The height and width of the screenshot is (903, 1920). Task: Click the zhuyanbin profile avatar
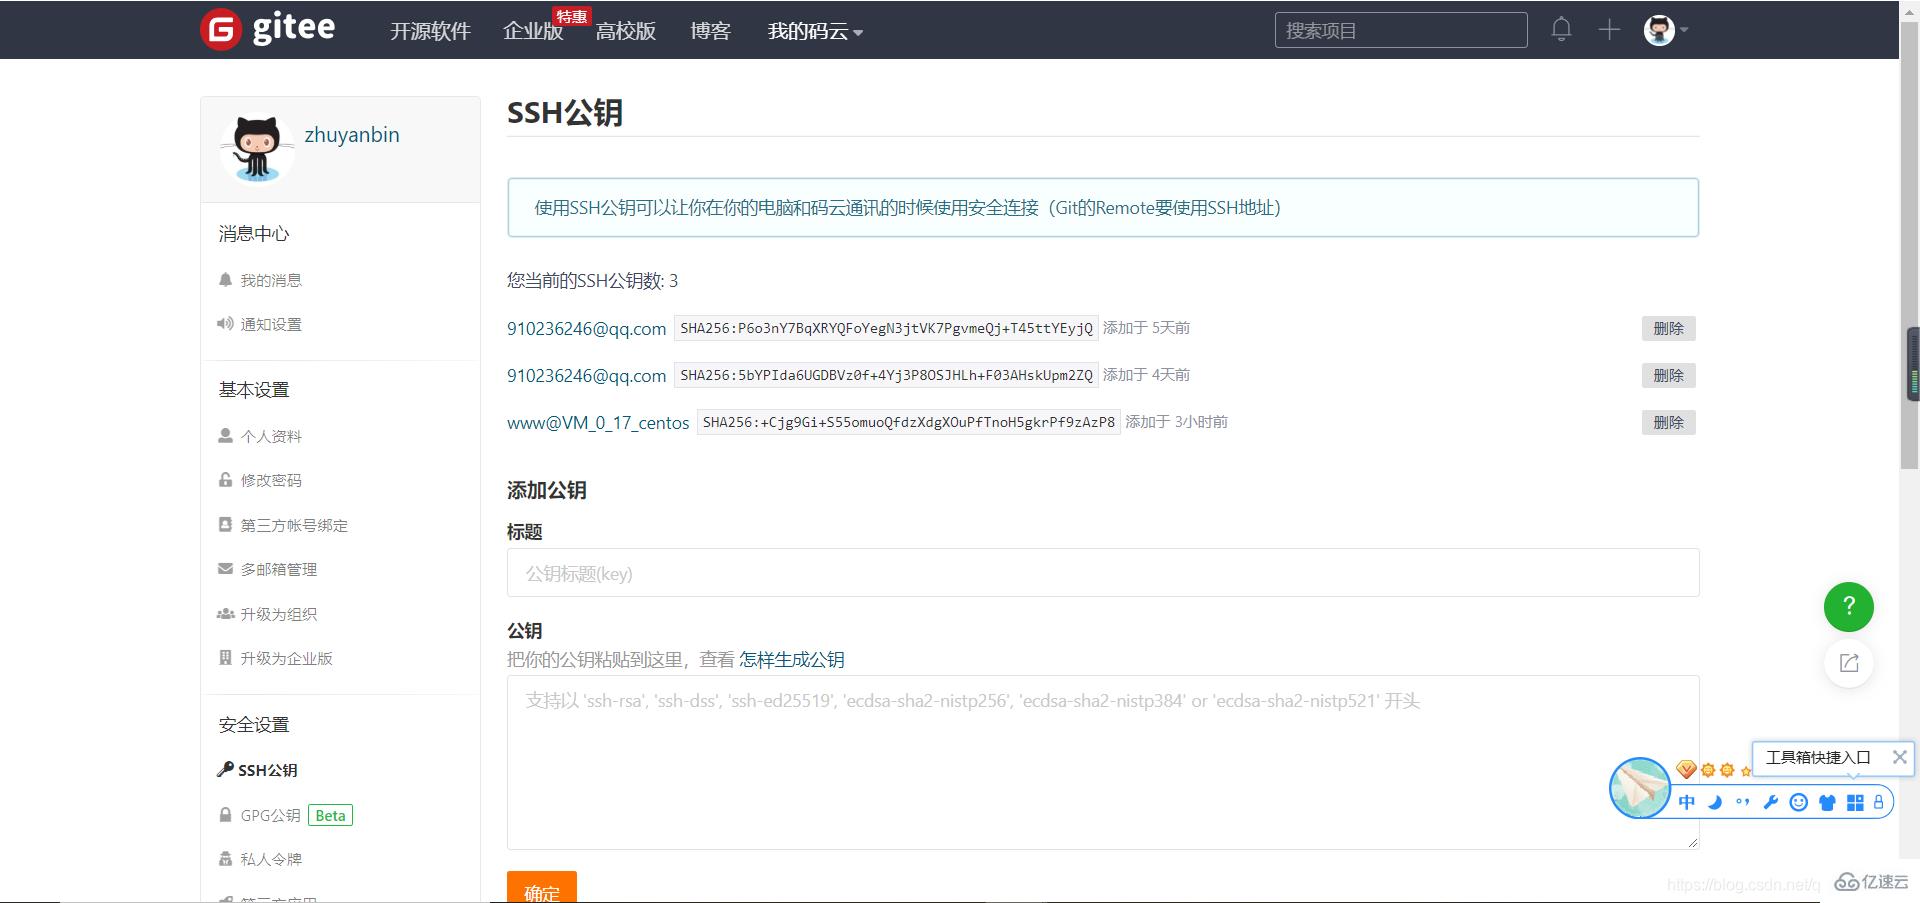[257, 149]
